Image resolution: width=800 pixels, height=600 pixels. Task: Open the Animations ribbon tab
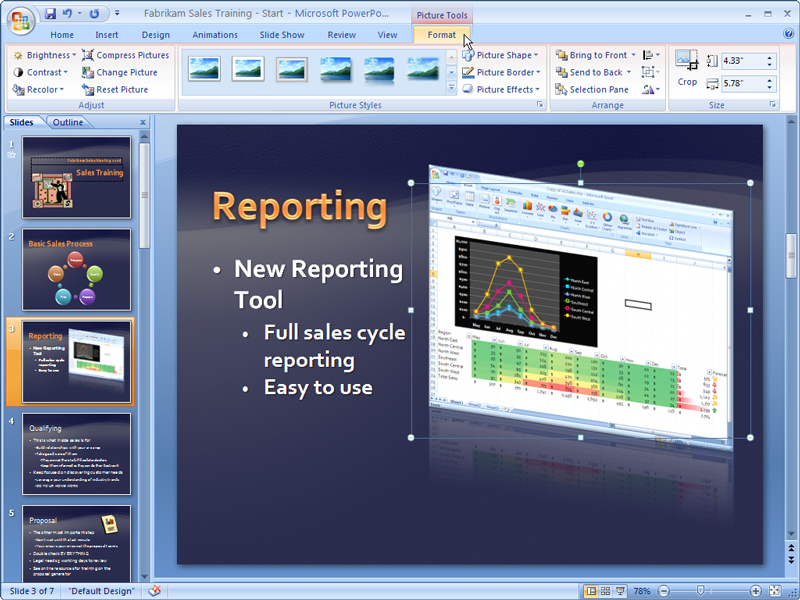click(x=215, y=35)
